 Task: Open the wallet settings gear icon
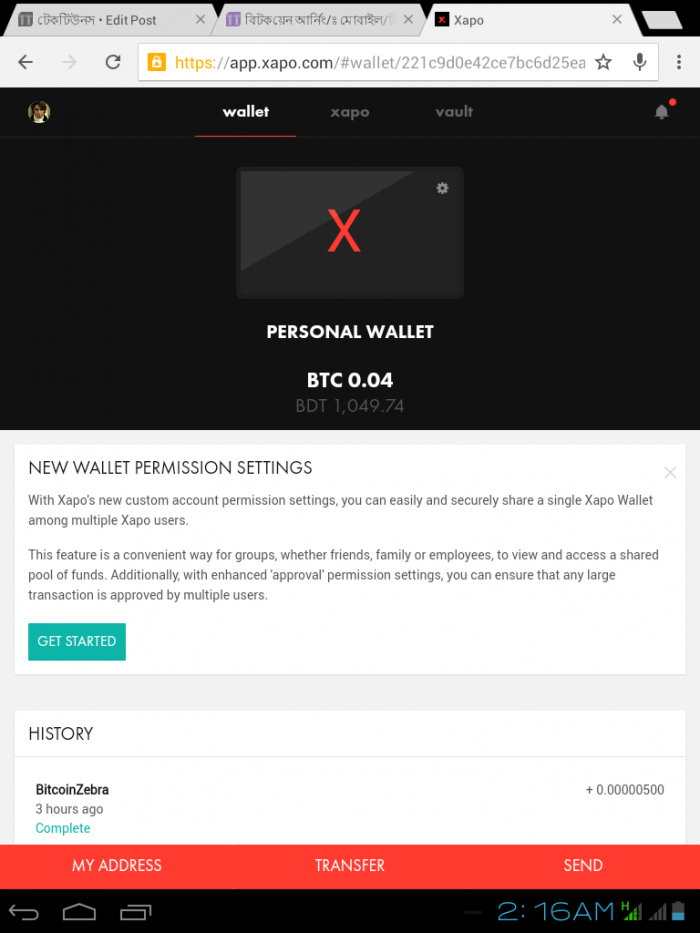pos(442,188)
